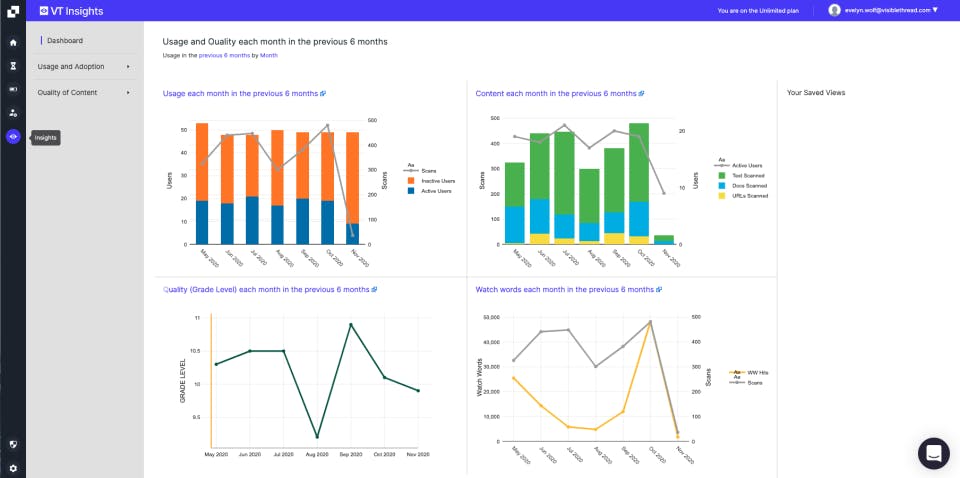
Task: Click the shield icon near the rail bottom
Action: coord(13,444)
